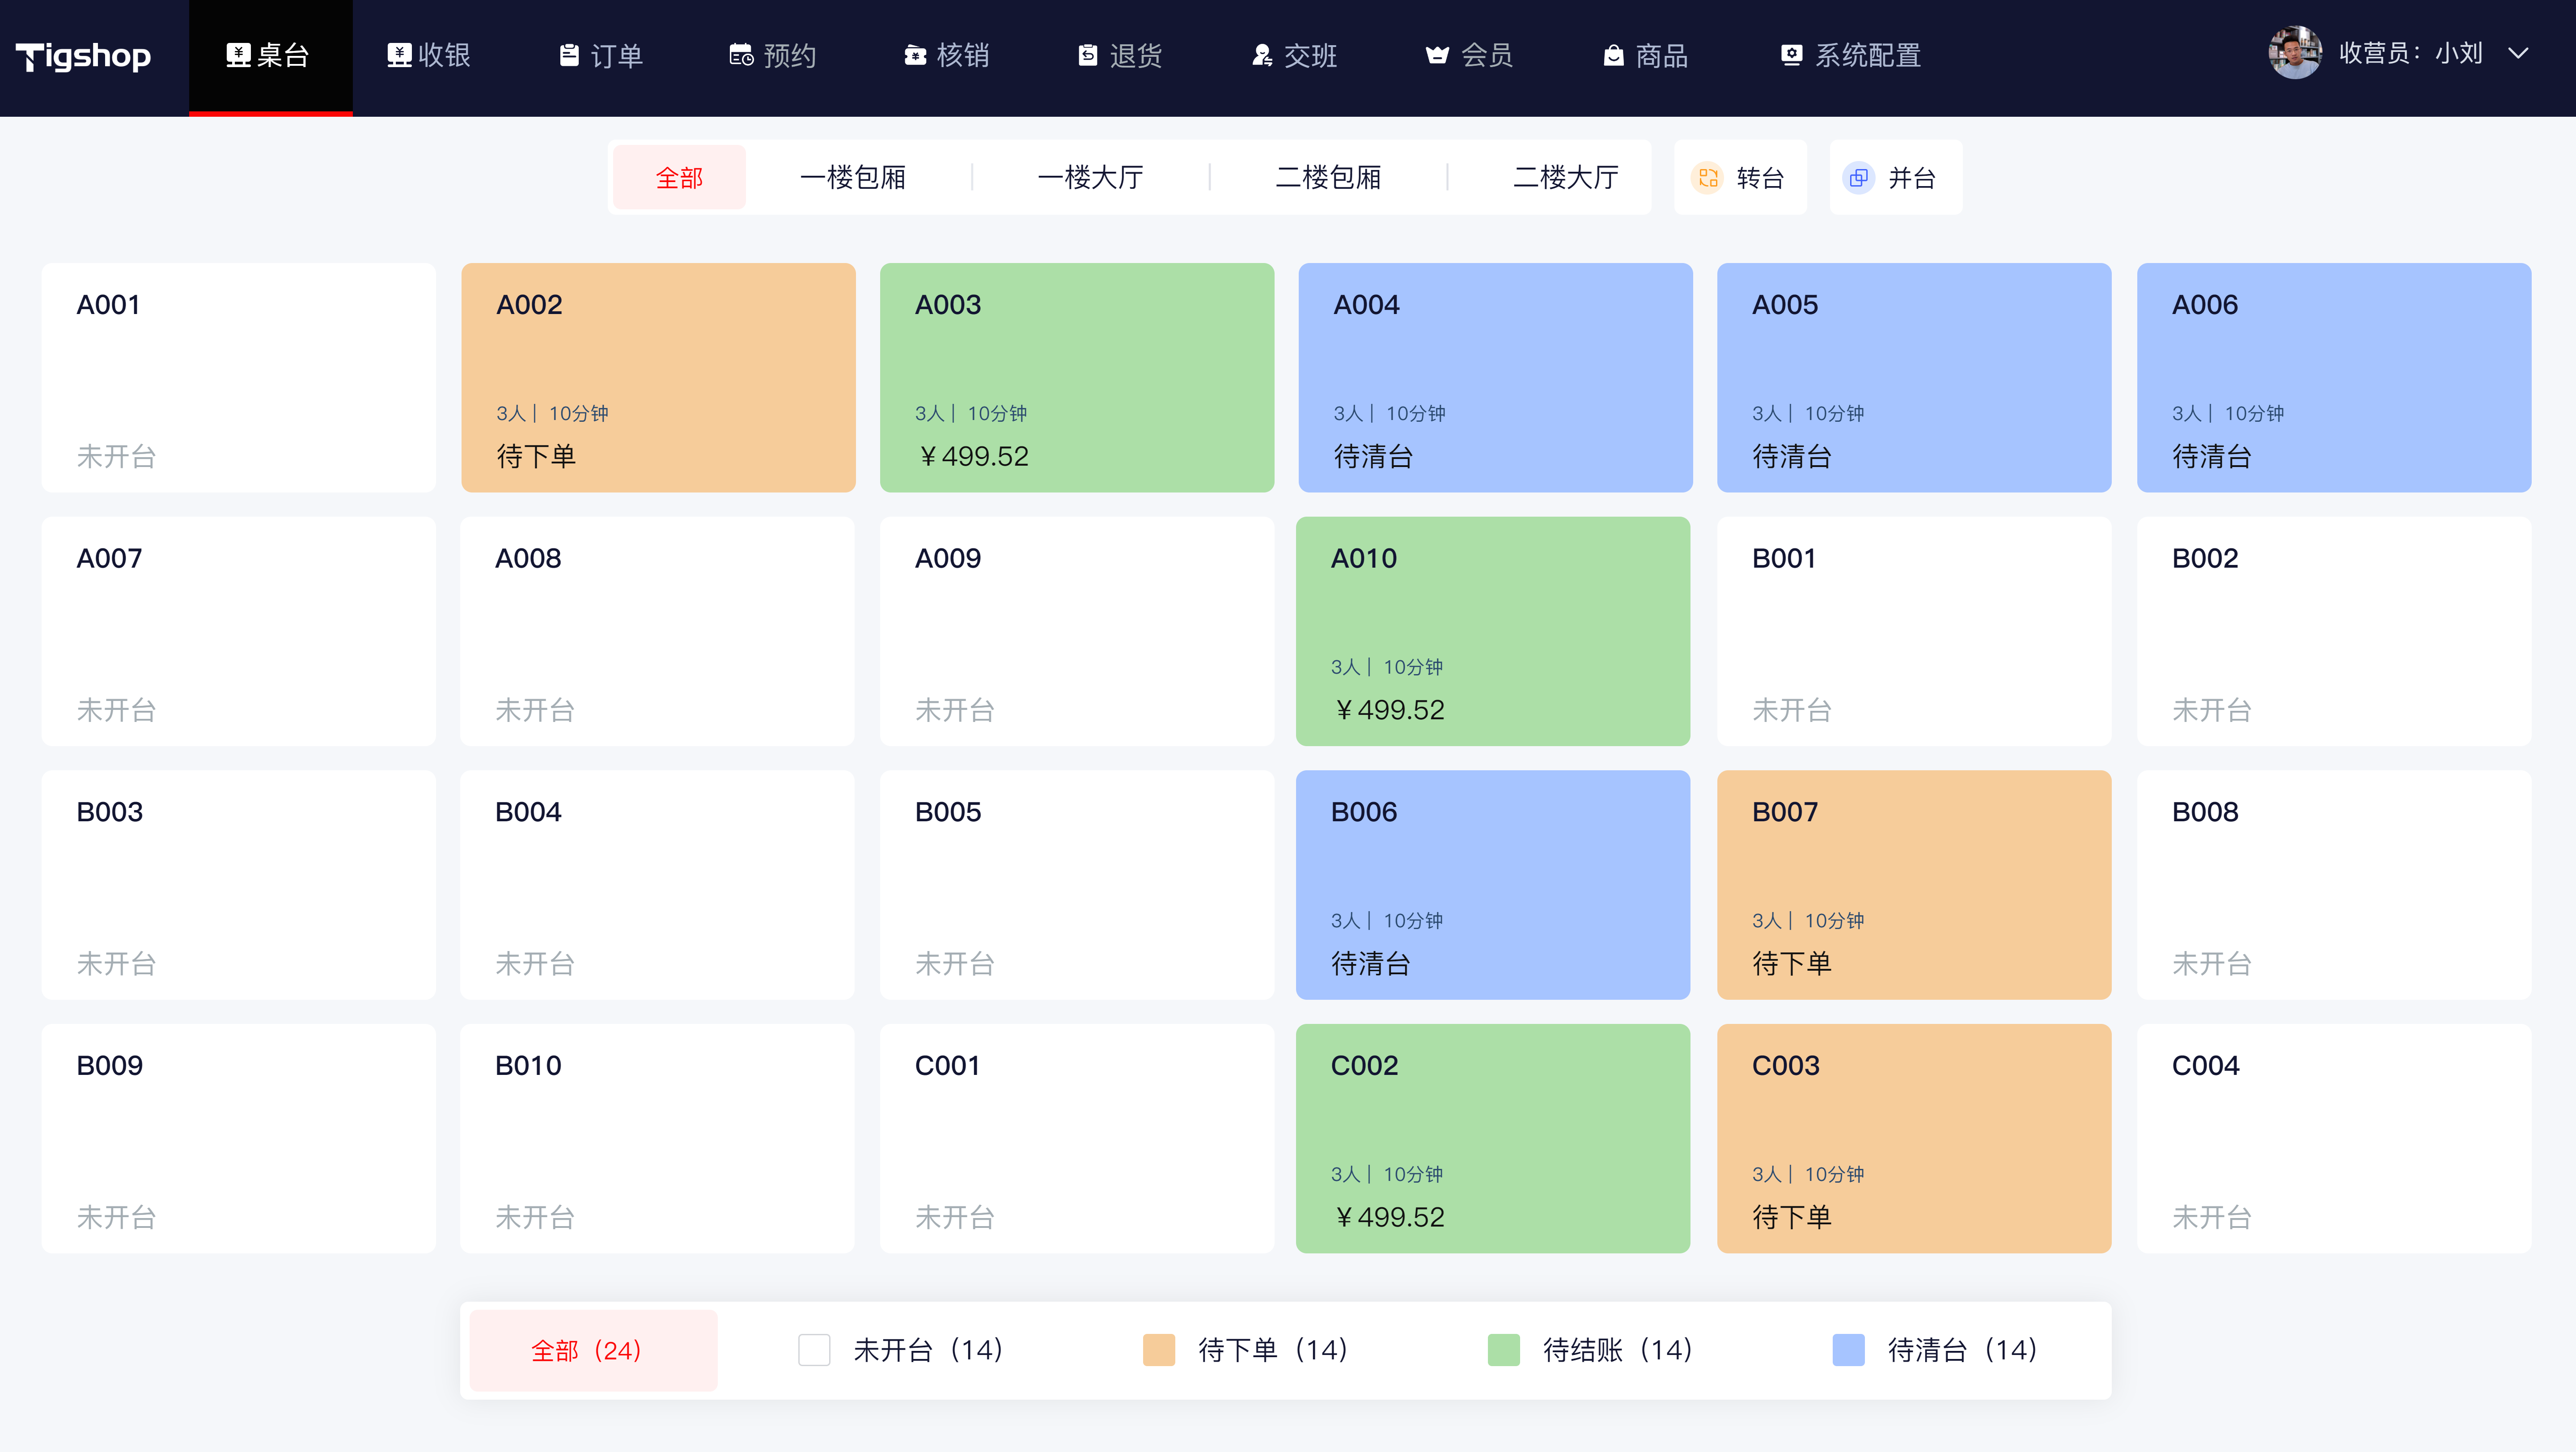Open table card A001
2576x1452 pixels.
(x=238, y=378)
